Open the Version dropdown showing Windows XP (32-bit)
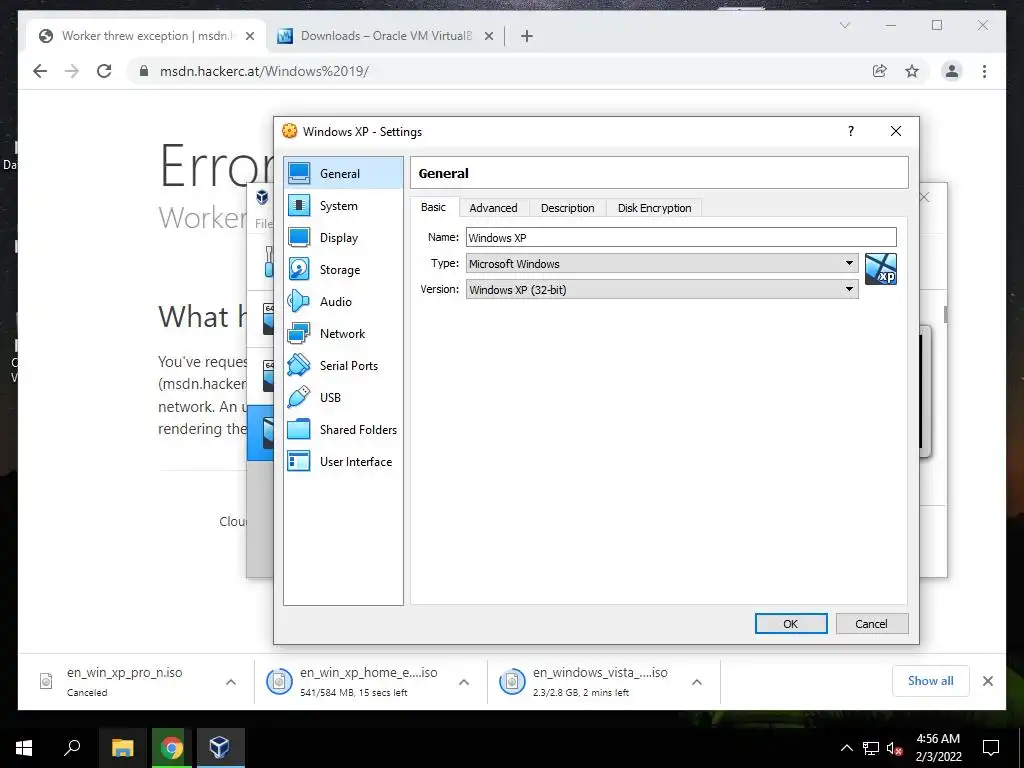This screenshot has height=768, width=1024. pyautogui.click(x=662, y=289)
